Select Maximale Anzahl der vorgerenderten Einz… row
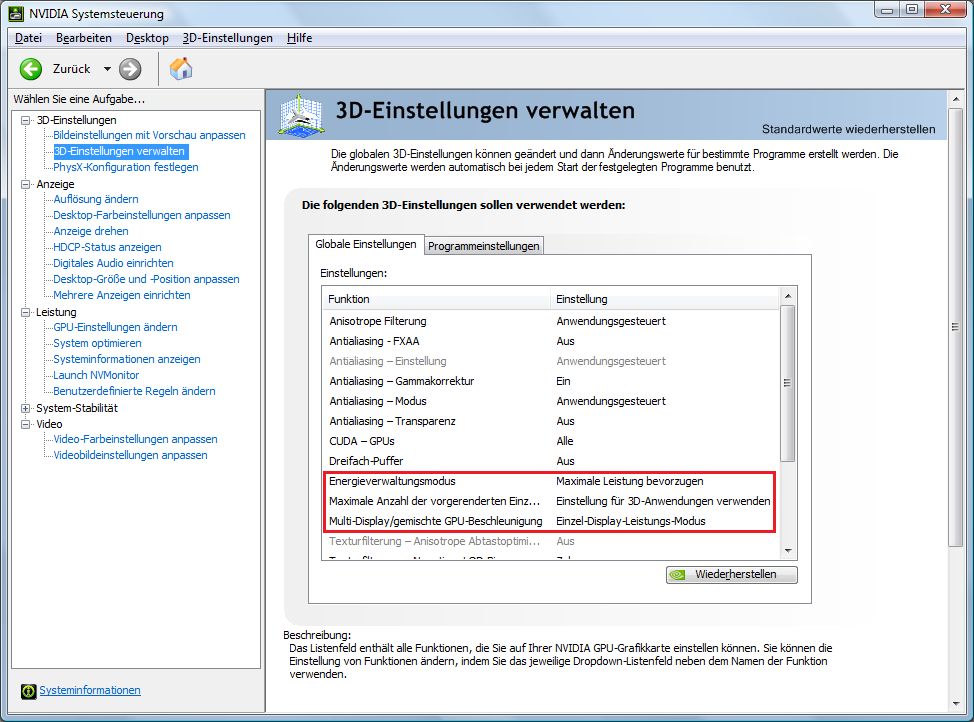 [550, 501]
